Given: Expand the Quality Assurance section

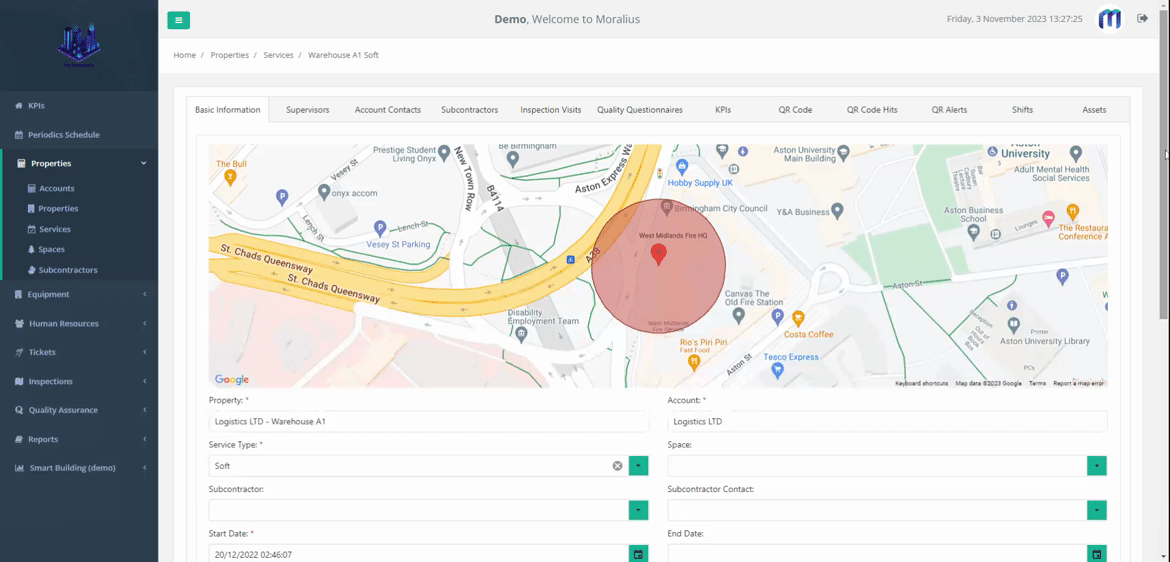Looking at the screenshot, I should [x=79, y=410].
